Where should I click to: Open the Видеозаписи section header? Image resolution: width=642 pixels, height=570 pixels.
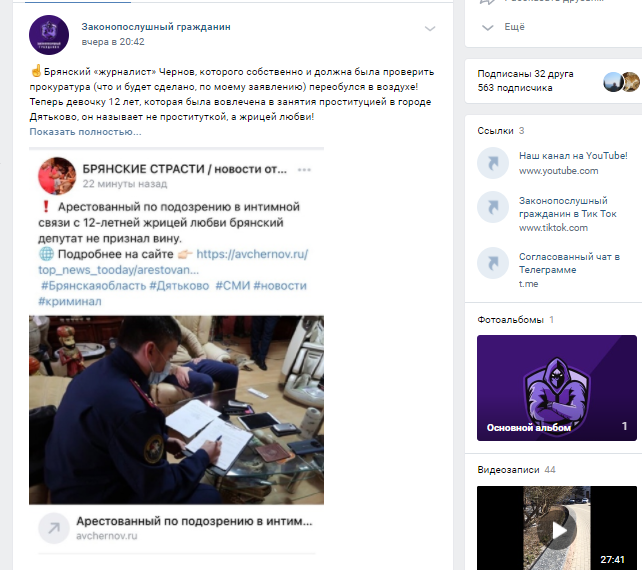coord(508,470)
